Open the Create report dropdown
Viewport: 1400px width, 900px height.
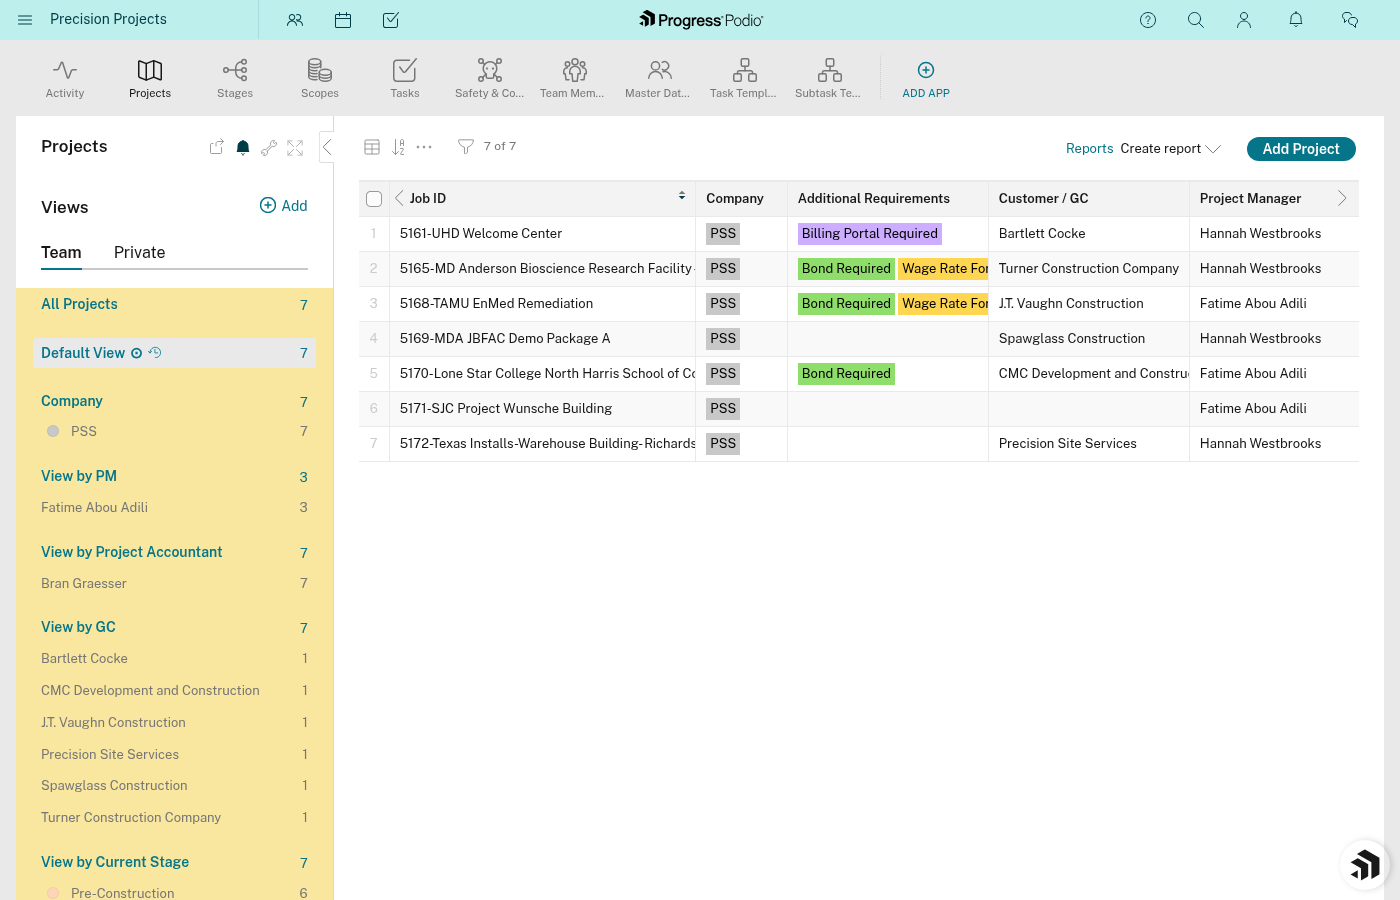[1170, 148]
